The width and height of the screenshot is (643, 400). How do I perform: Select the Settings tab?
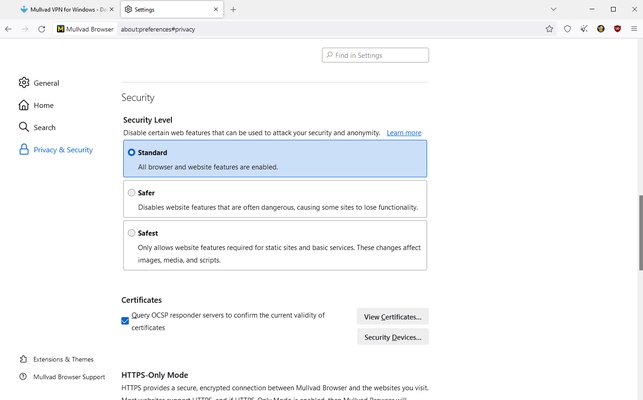pyautogui.click(x=172, y=9)
